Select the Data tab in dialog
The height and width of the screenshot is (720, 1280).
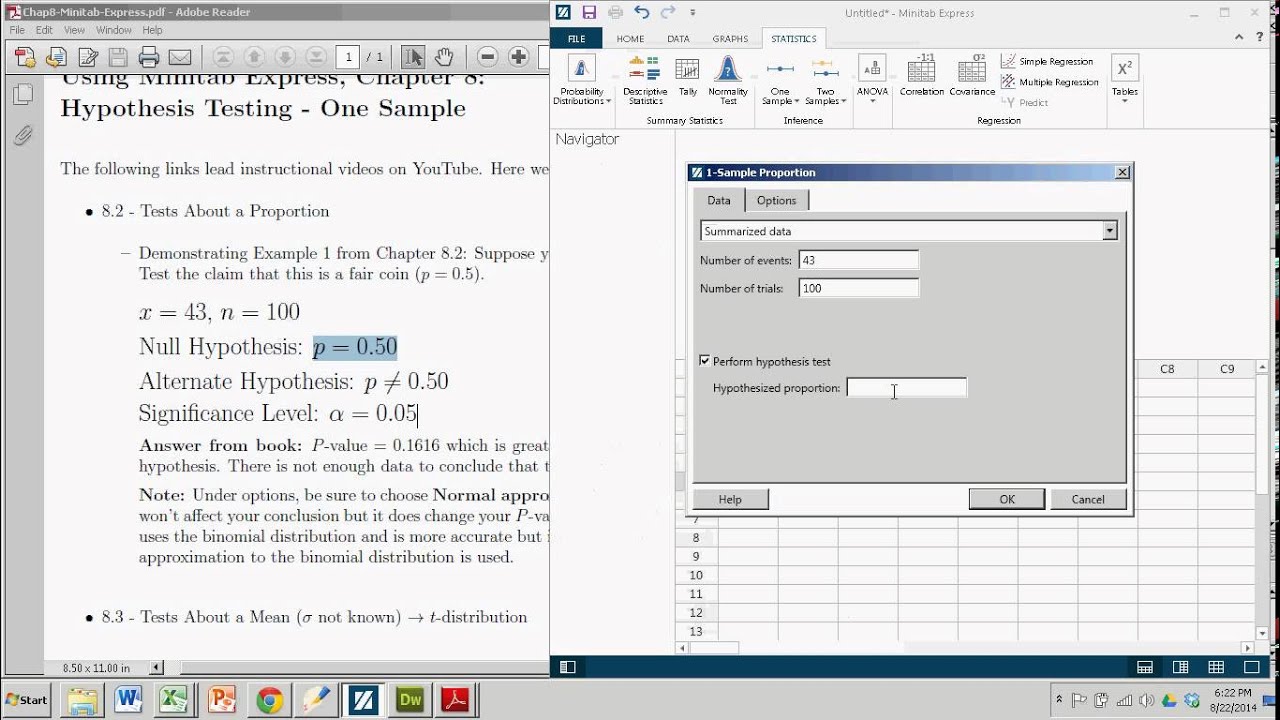tap(719, 200)
